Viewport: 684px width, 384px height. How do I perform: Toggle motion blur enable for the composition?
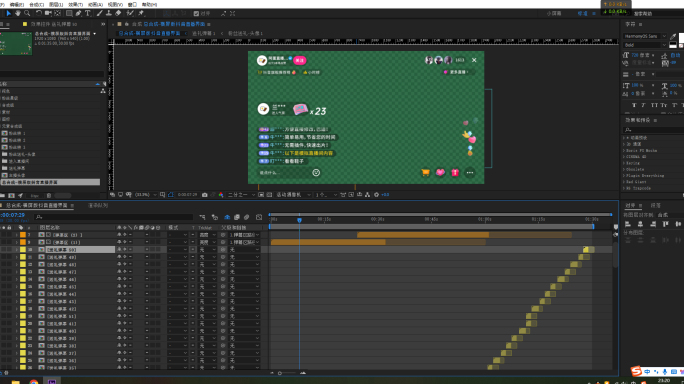(x=246, y=217)
